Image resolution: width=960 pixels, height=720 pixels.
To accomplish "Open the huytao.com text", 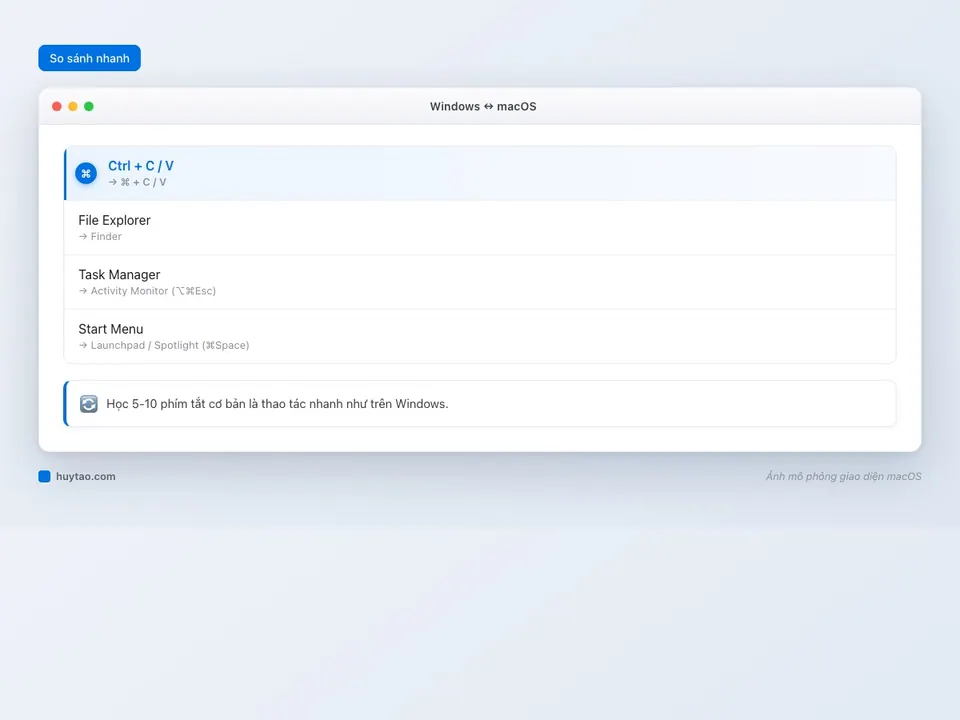I will 86,476.
